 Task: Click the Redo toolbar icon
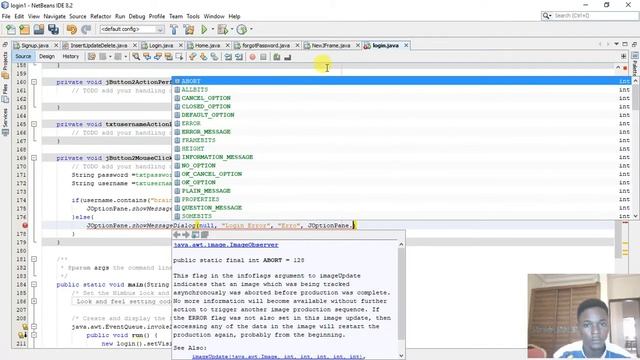(x=86, y=29)
